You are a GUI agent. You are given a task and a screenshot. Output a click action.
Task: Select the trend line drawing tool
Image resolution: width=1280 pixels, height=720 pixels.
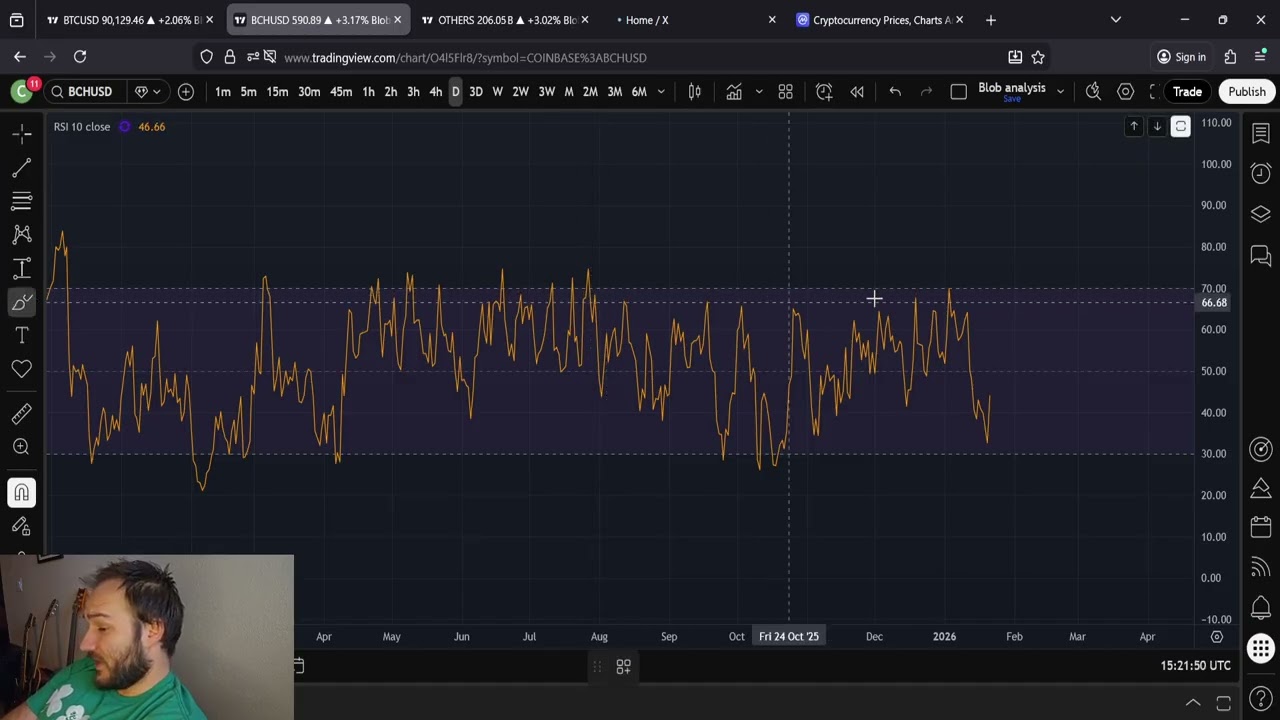pos(21,168)
